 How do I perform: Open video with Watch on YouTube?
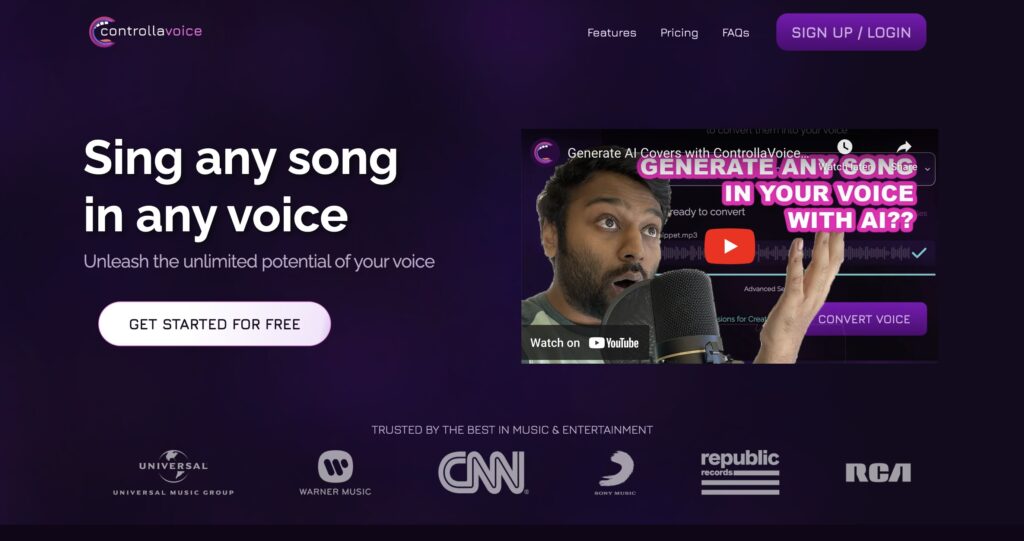point(584,343)
